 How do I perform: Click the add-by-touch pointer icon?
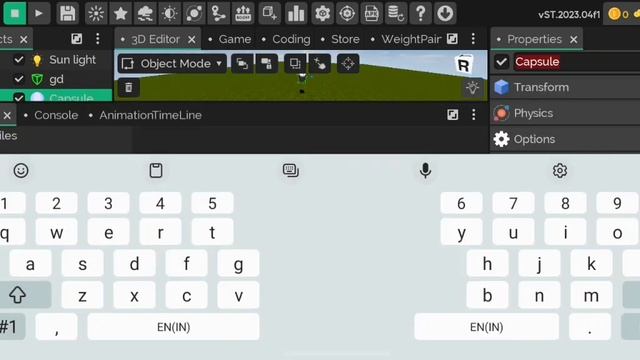[x=320, y=64]
